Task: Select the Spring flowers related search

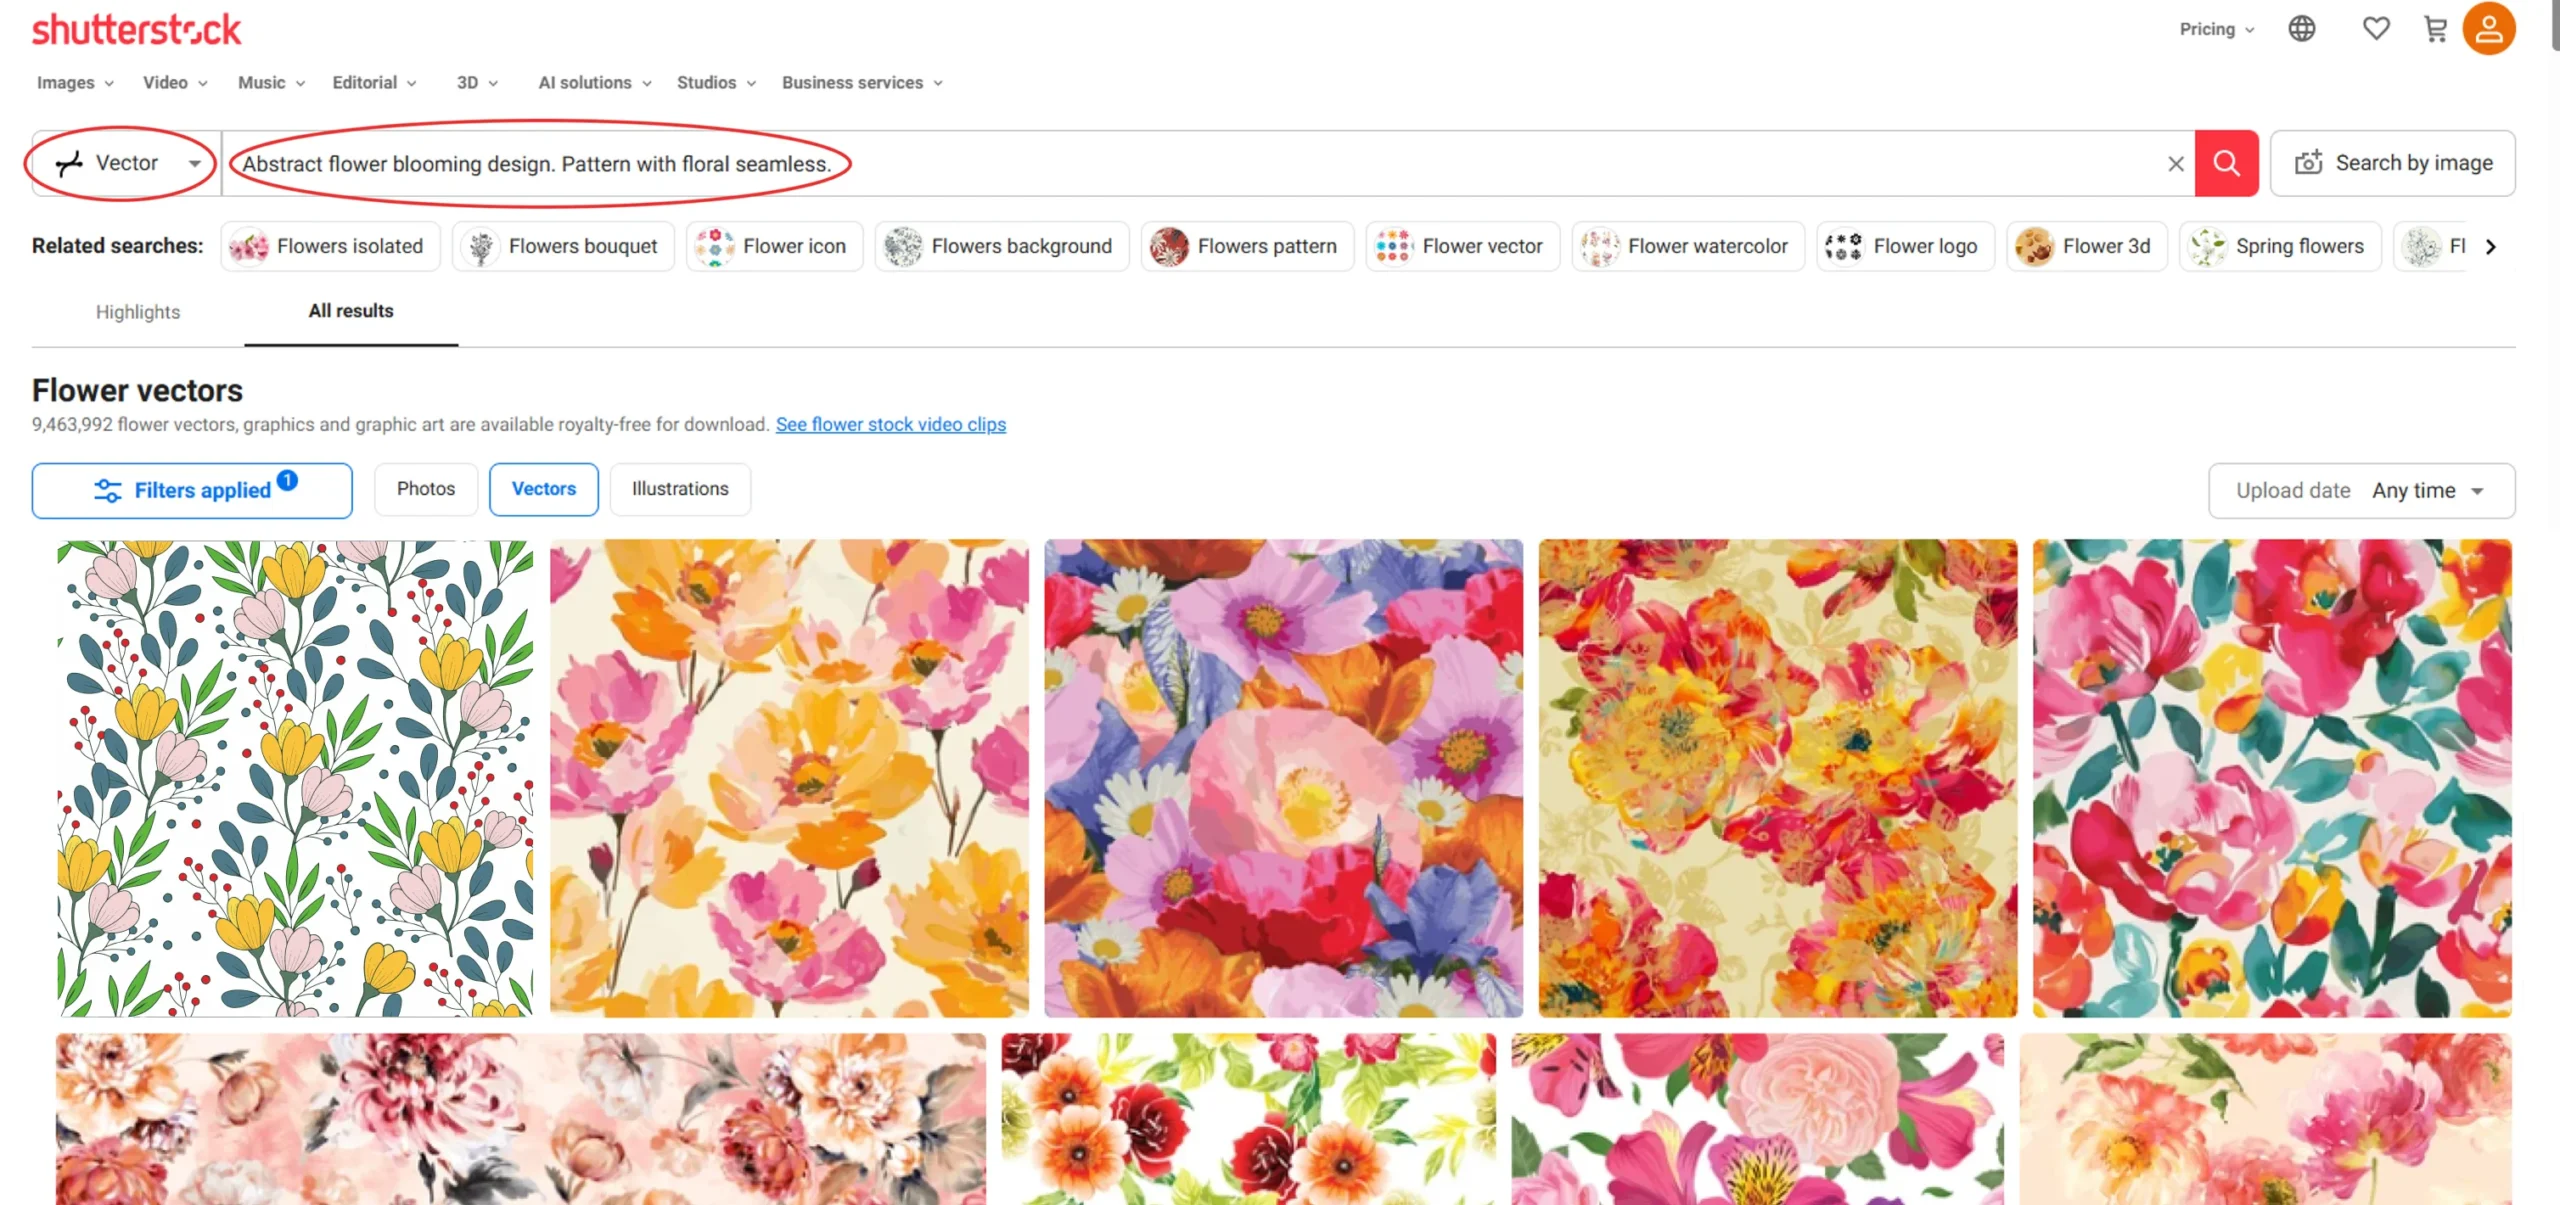Action: point(2280,246)
